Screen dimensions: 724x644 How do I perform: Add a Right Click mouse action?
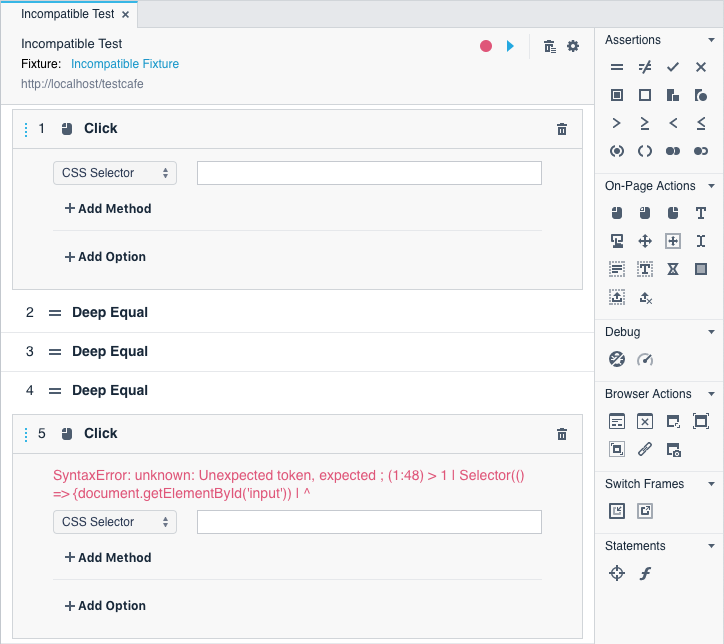tap(673, 213)
